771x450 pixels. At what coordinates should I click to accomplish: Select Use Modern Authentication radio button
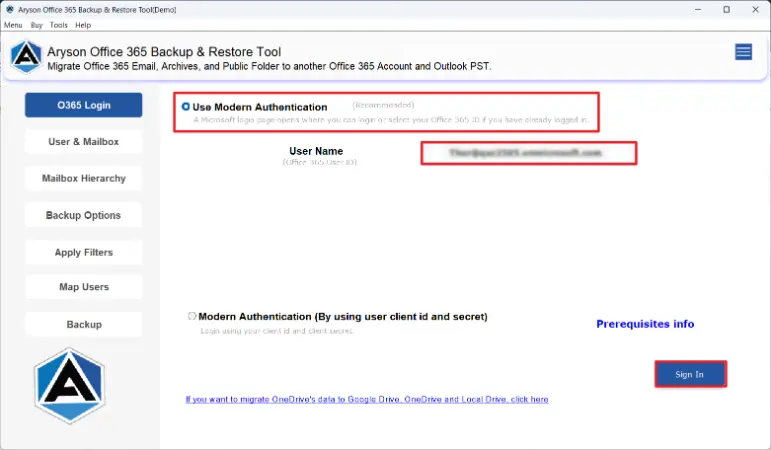coord(186,107)
